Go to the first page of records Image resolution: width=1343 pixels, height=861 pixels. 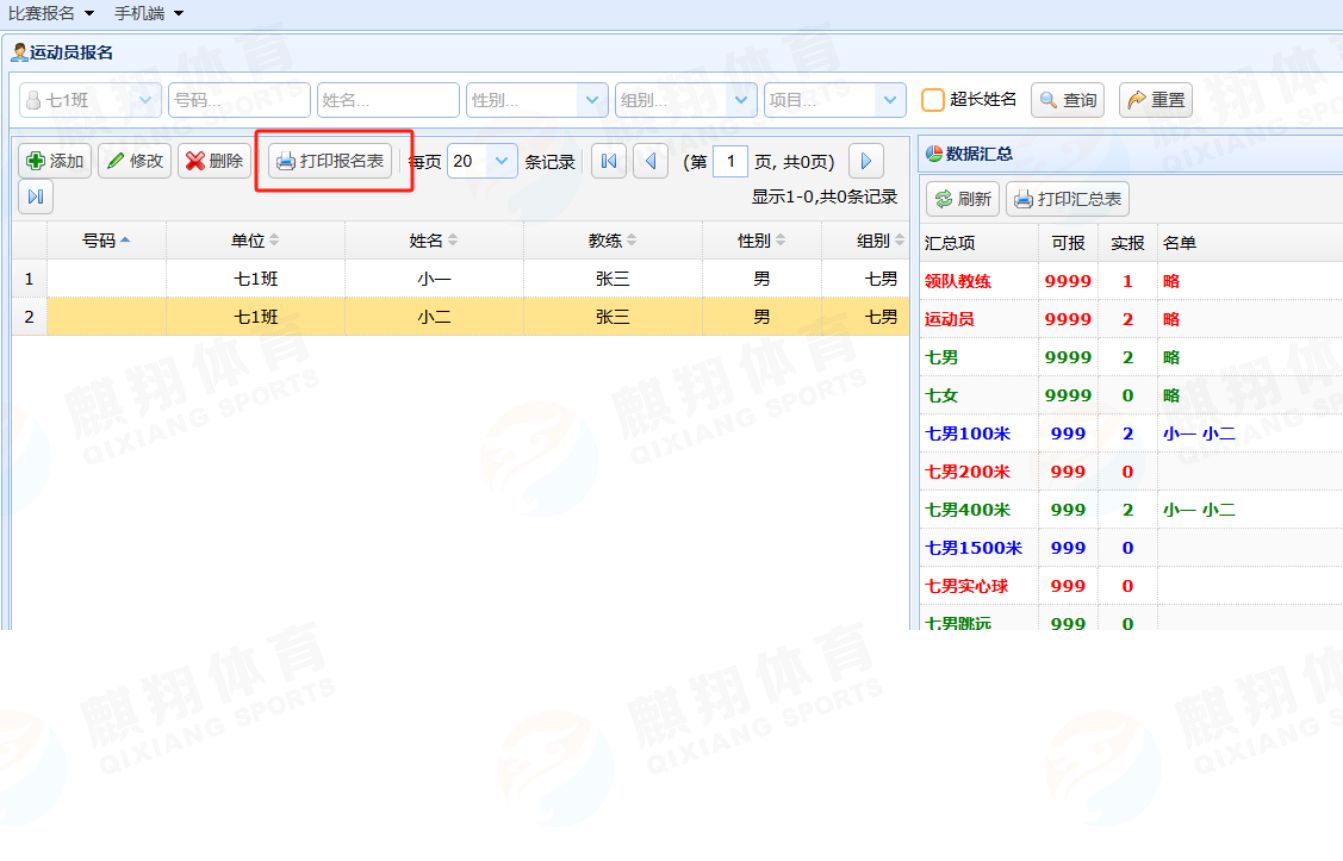tap(607, 161)
